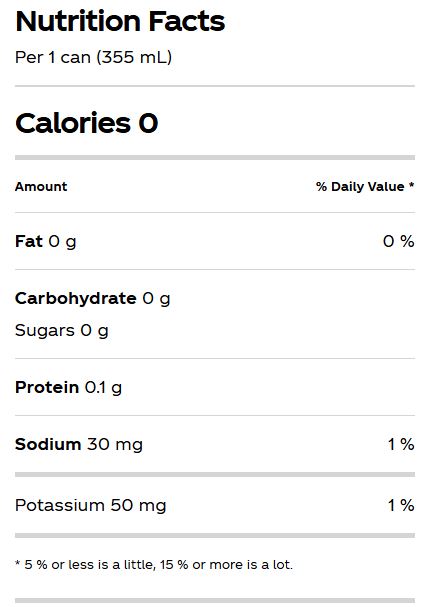Click the bold word Carbohydrate

coord(76,298)
